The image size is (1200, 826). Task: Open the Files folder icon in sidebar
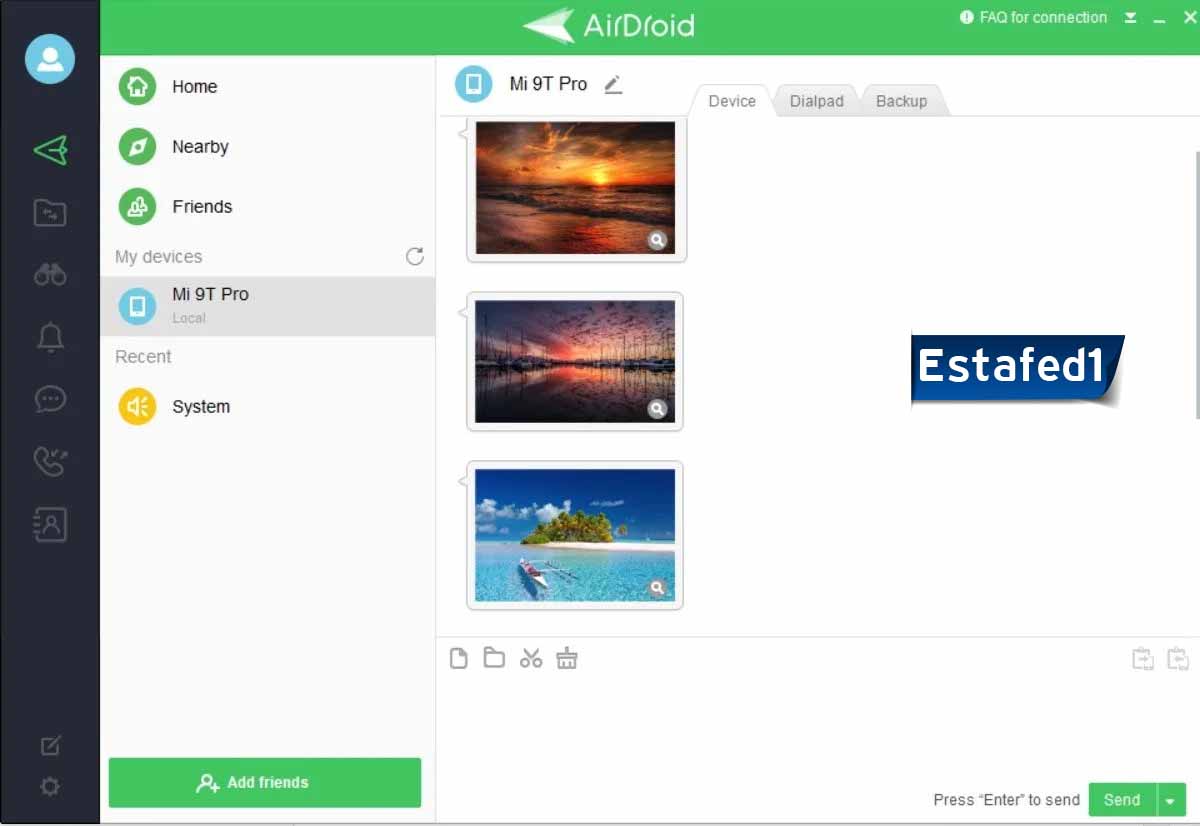click(50, 212)
